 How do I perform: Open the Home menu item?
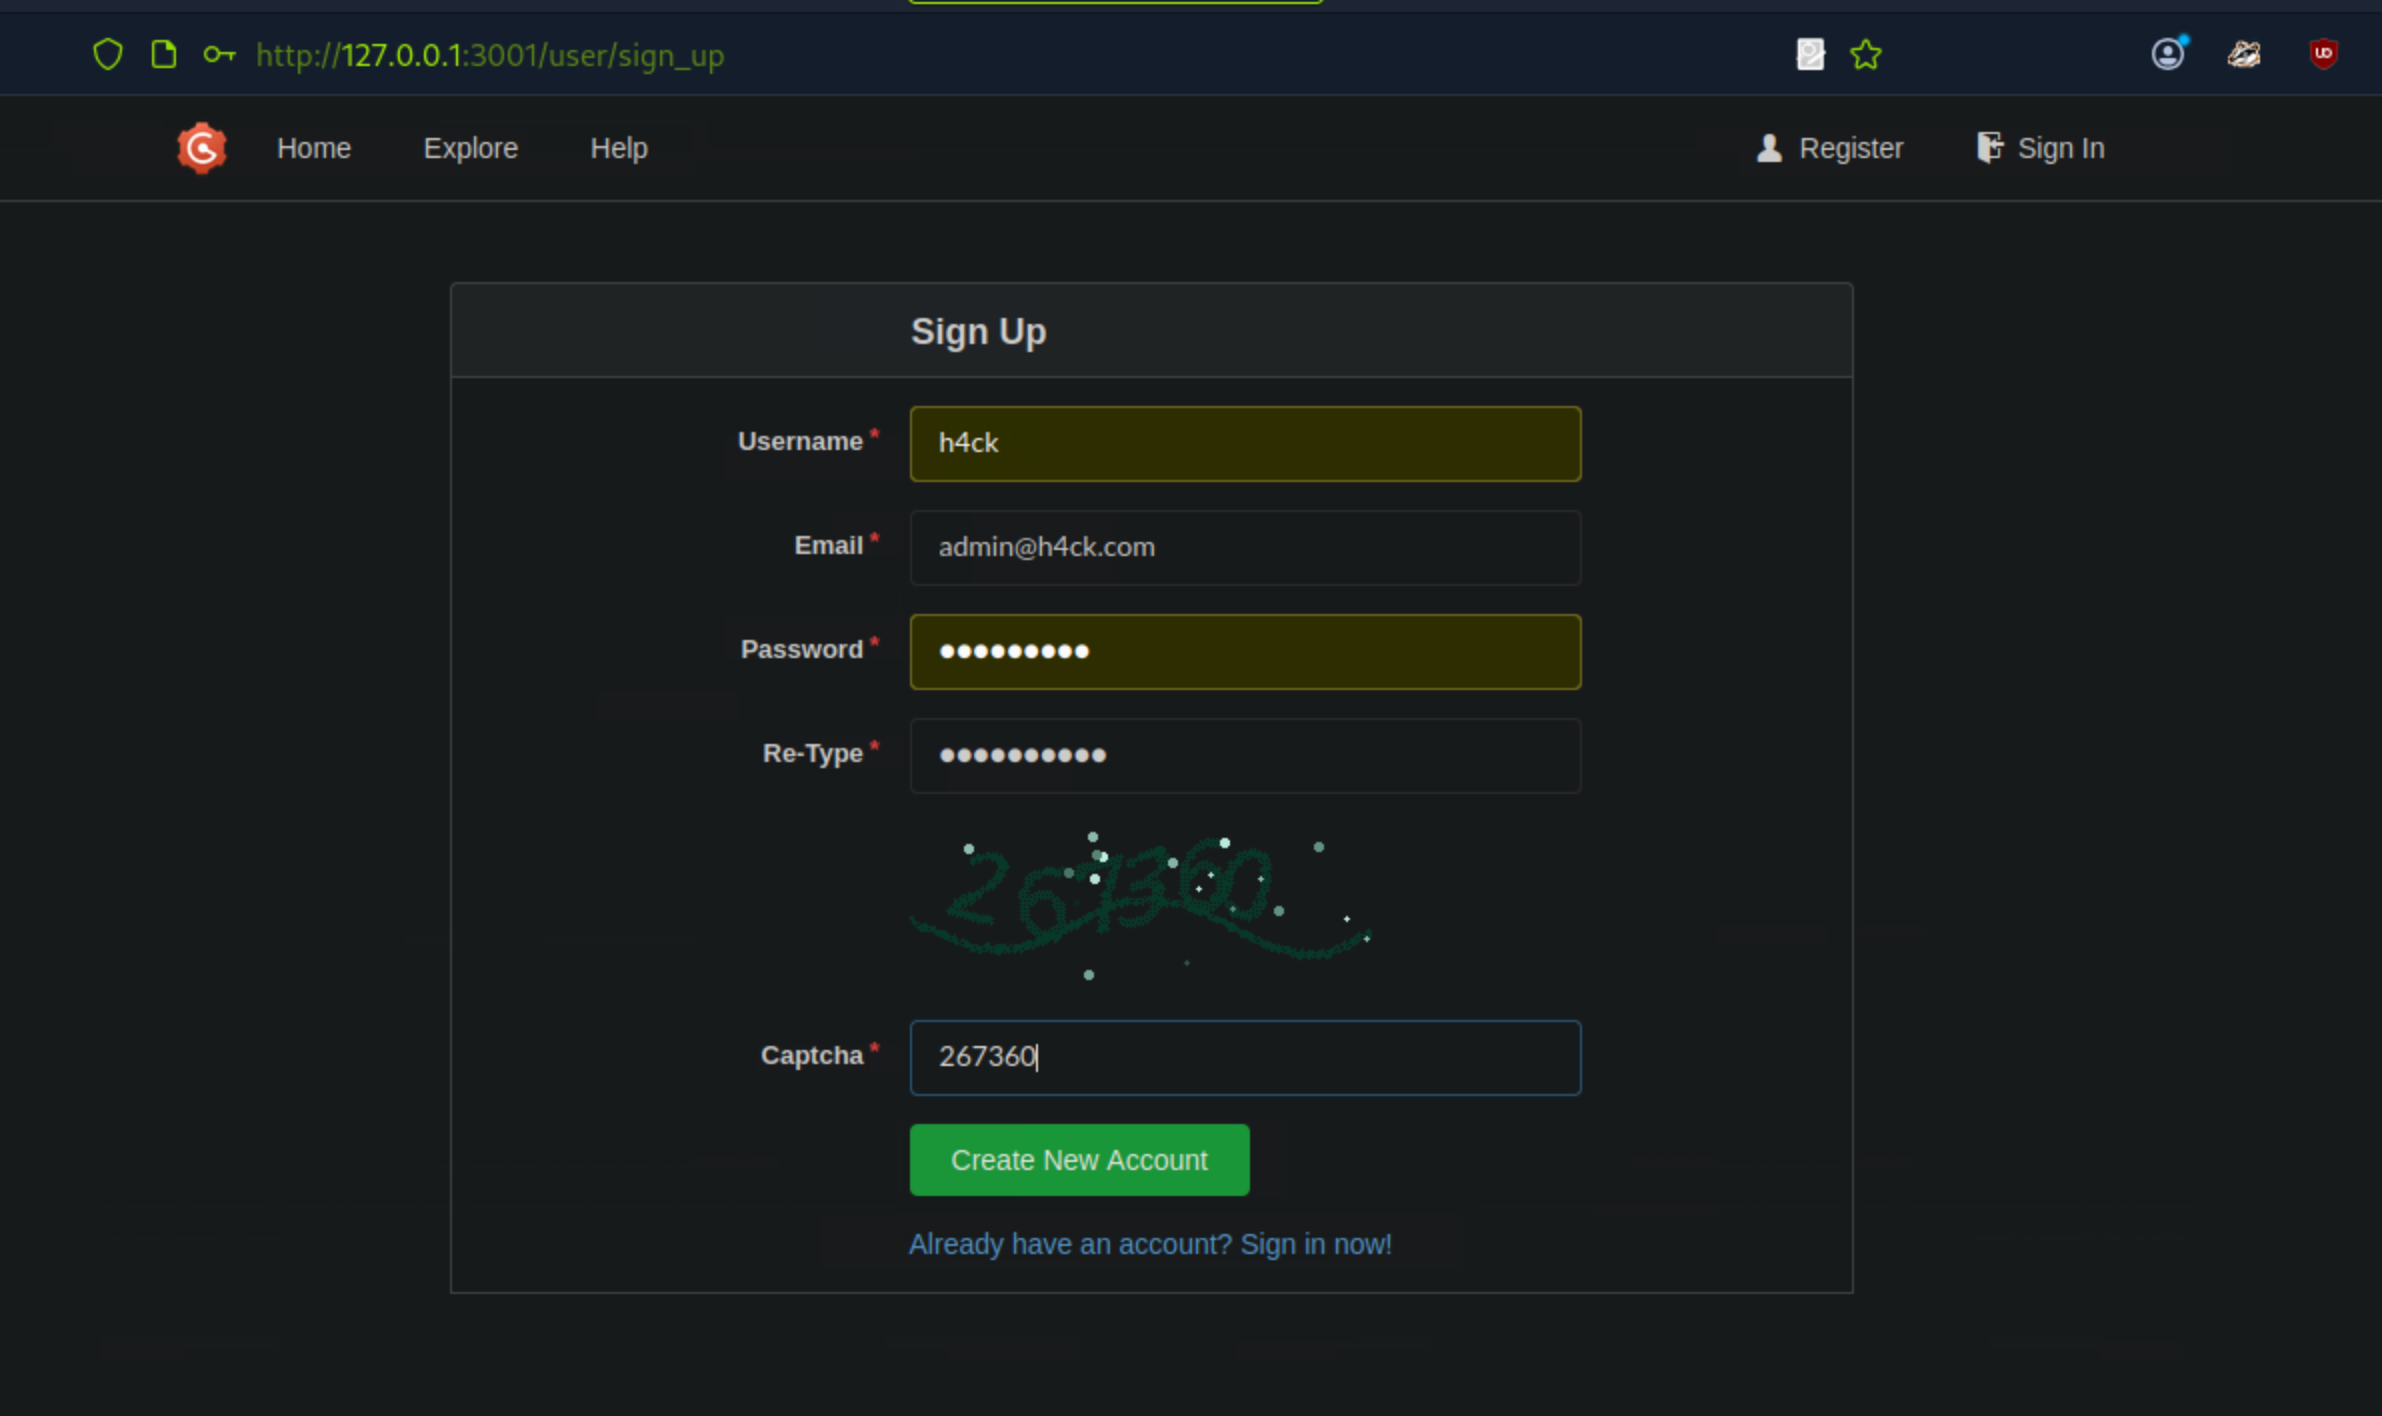313,147
